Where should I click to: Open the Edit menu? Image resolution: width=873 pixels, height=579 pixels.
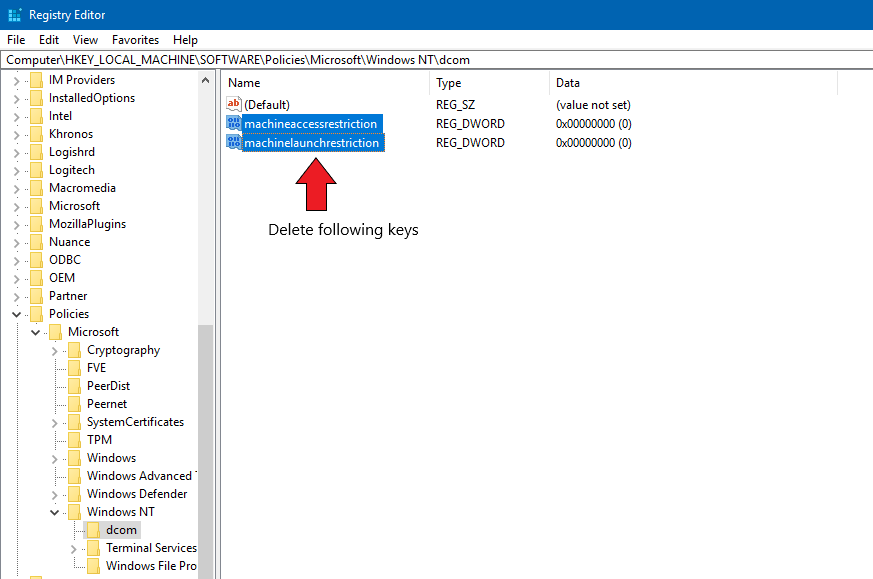pyautogui.click(x=49, y=40)
